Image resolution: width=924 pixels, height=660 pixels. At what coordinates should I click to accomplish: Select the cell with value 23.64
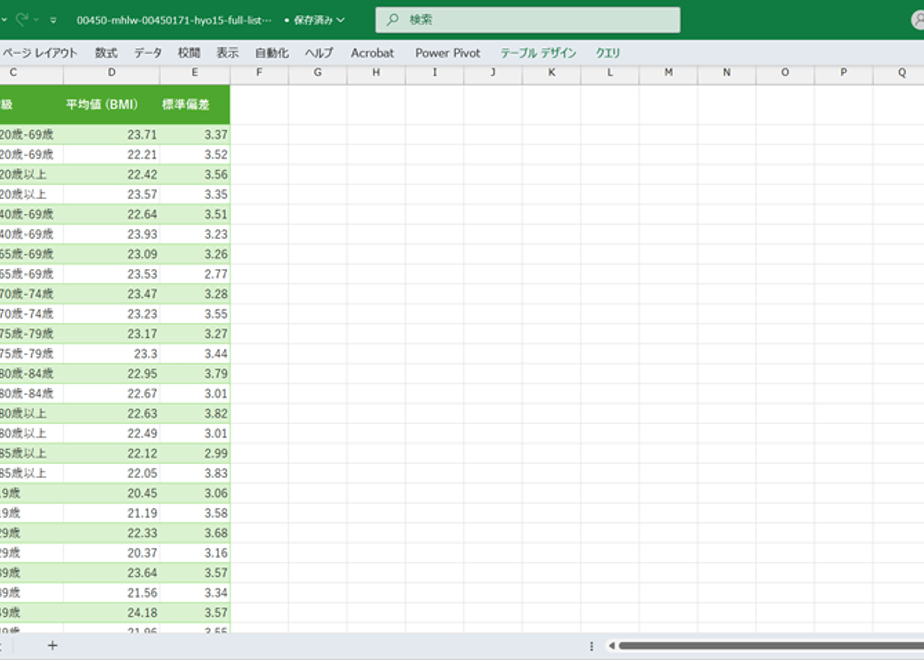111,573
